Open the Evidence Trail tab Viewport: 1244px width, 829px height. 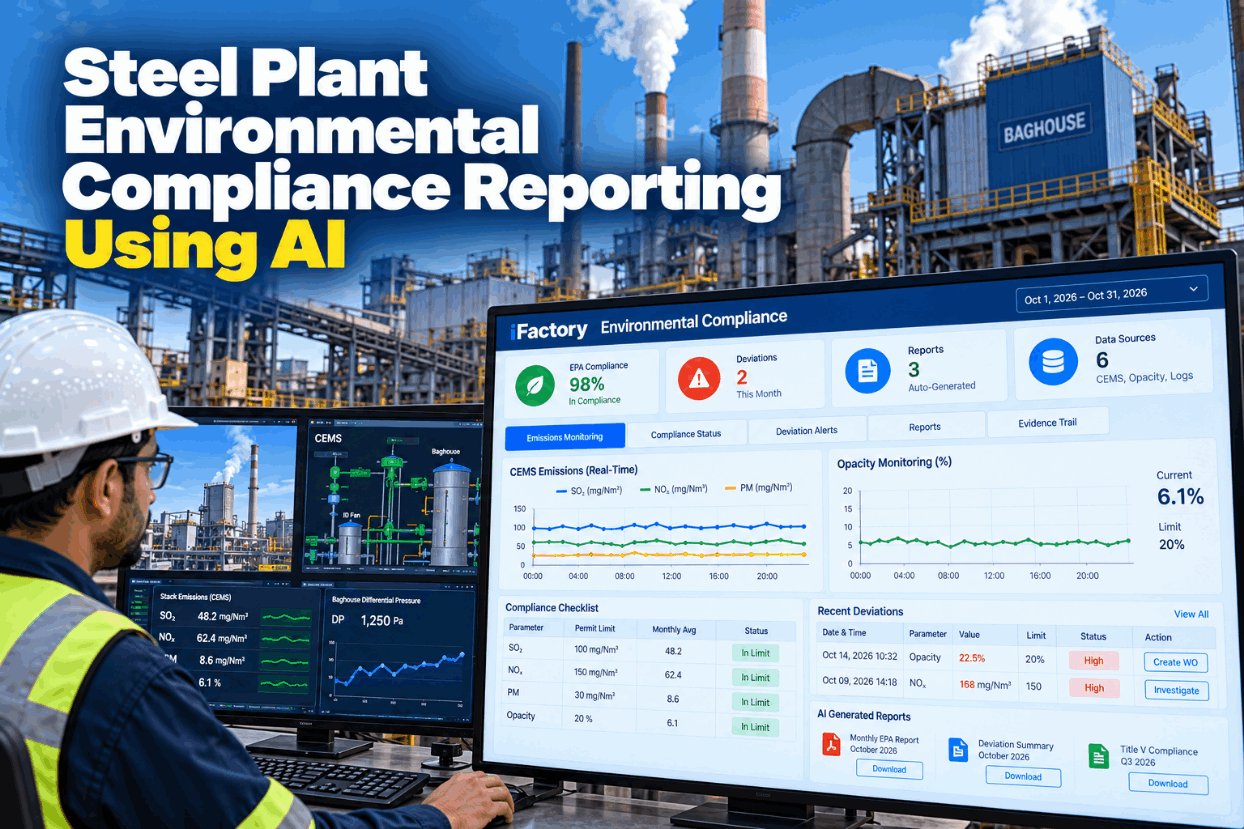click(x=1047, y=423)
